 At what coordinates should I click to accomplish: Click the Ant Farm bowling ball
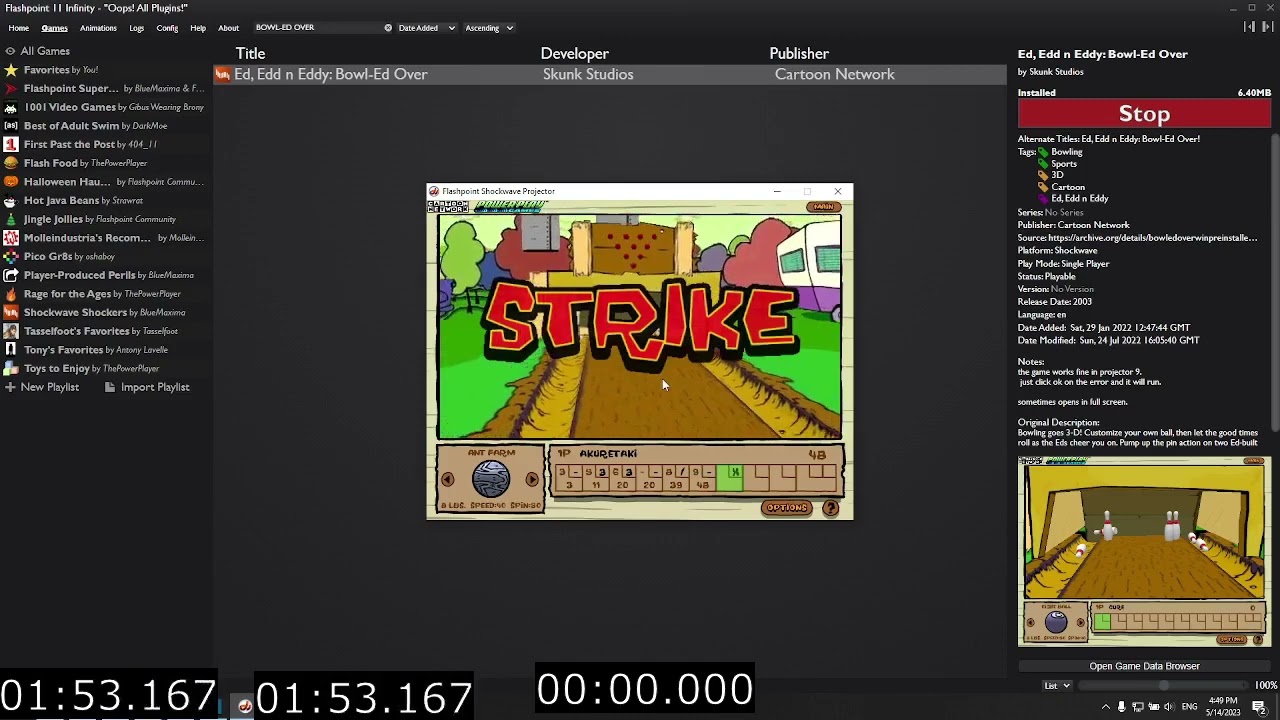[490, 480]
